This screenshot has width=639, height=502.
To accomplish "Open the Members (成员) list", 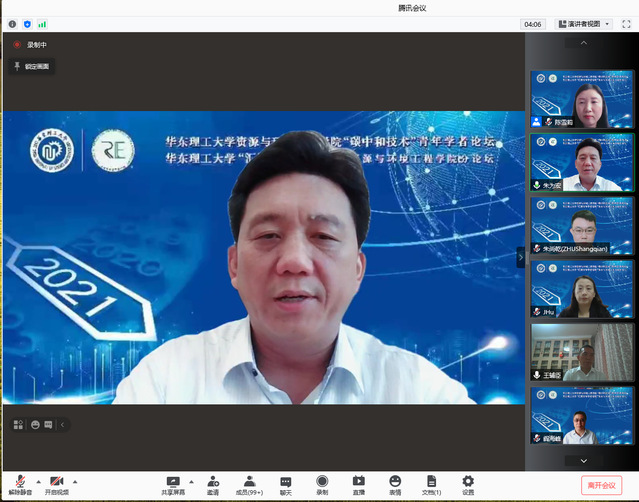I will tap(249, 483).
